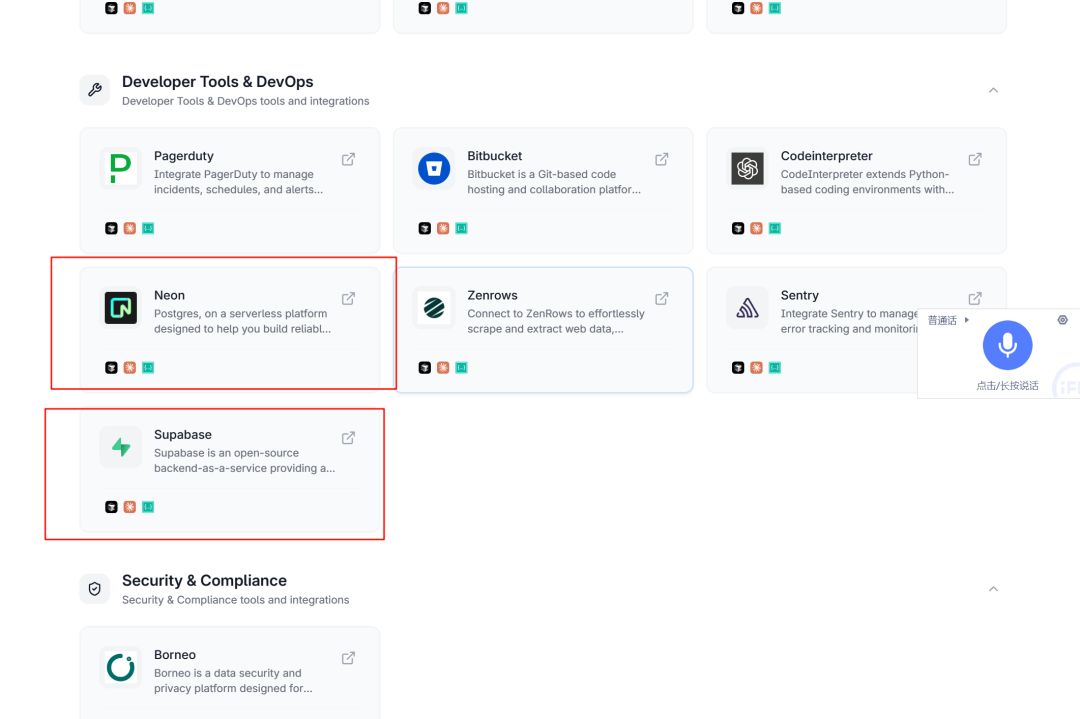Open Supabase external link icon
Viewport: 1080px width, 719px height.
(x=349, y=437)
